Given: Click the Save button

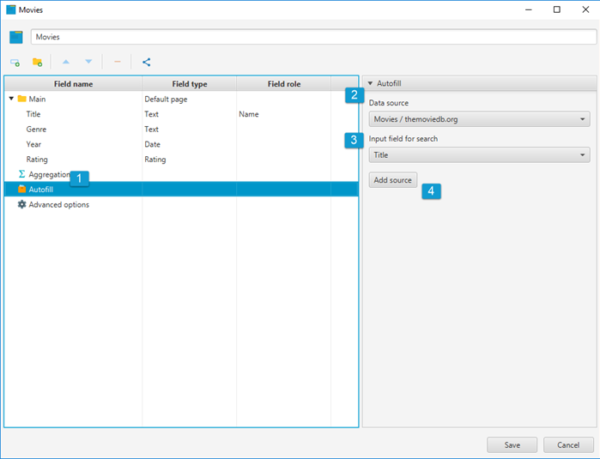Looking at the screenshot, I should point(512,445).
